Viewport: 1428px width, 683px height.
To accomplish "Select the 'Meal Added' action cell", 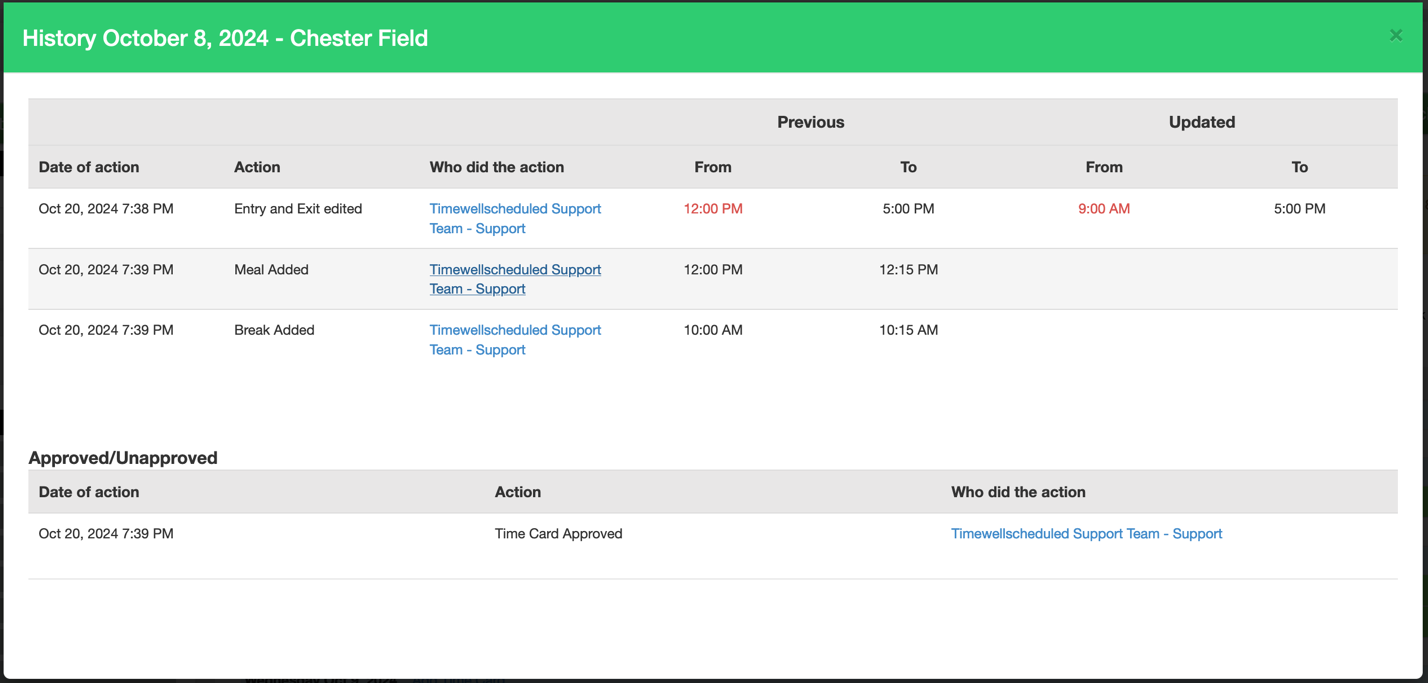I will click(270, 270).
